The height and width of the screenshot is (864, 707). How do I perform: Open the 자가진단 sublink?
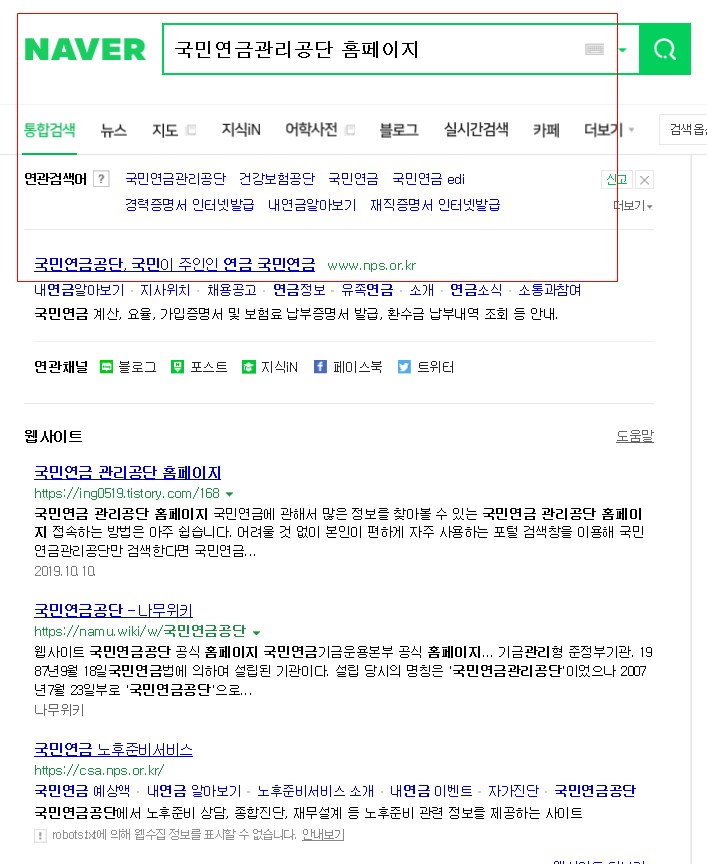tap(513, 791)
